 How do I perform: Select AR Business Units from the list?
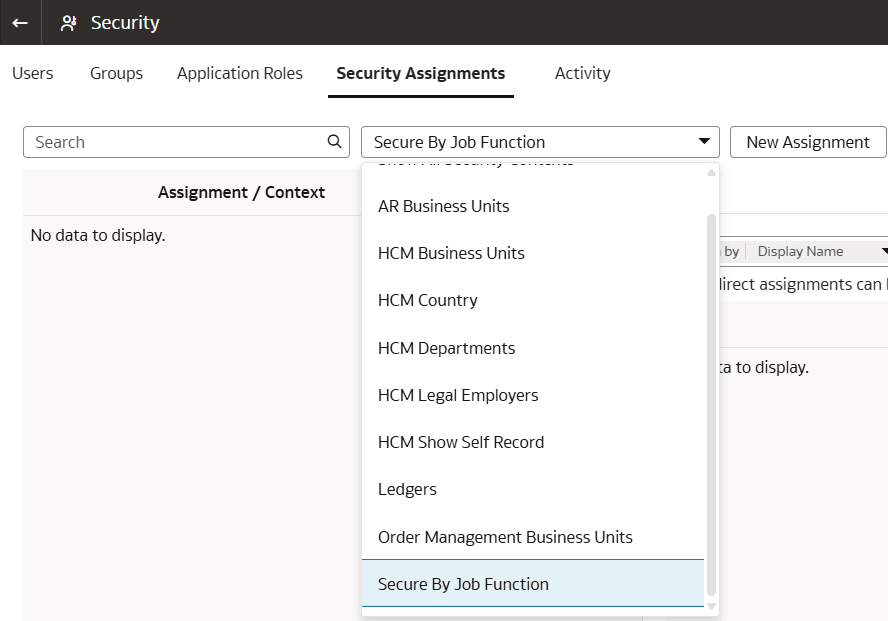[x=443, y=206]
